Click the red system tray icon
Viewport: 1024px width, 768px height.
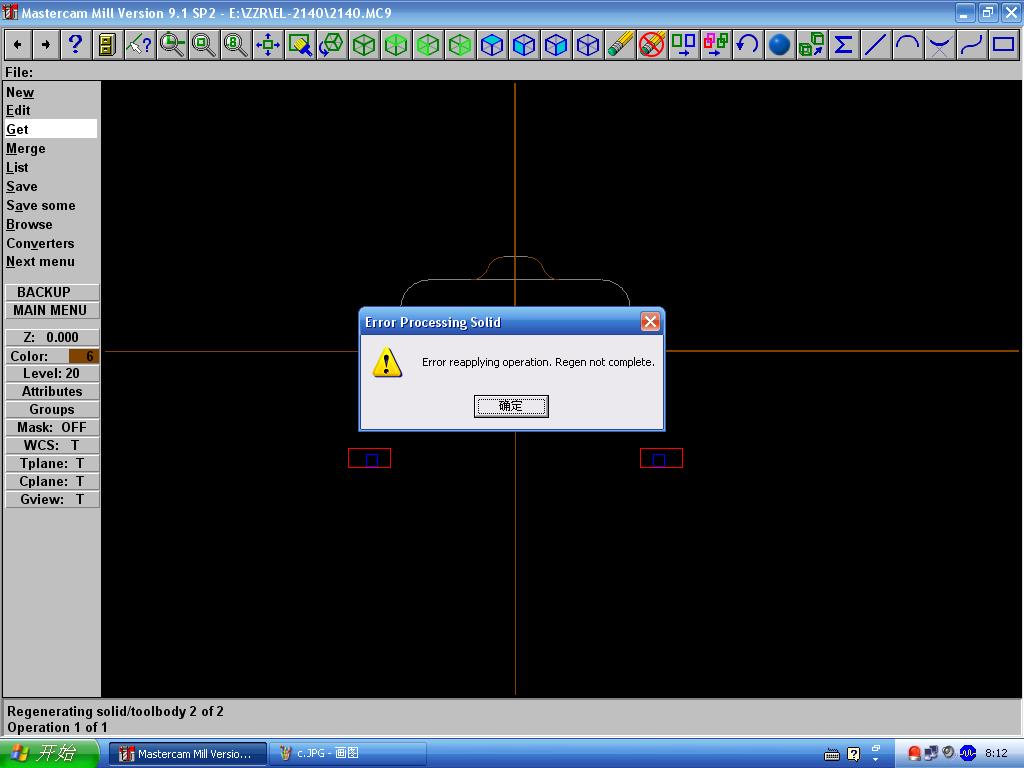tap(914, 754)
